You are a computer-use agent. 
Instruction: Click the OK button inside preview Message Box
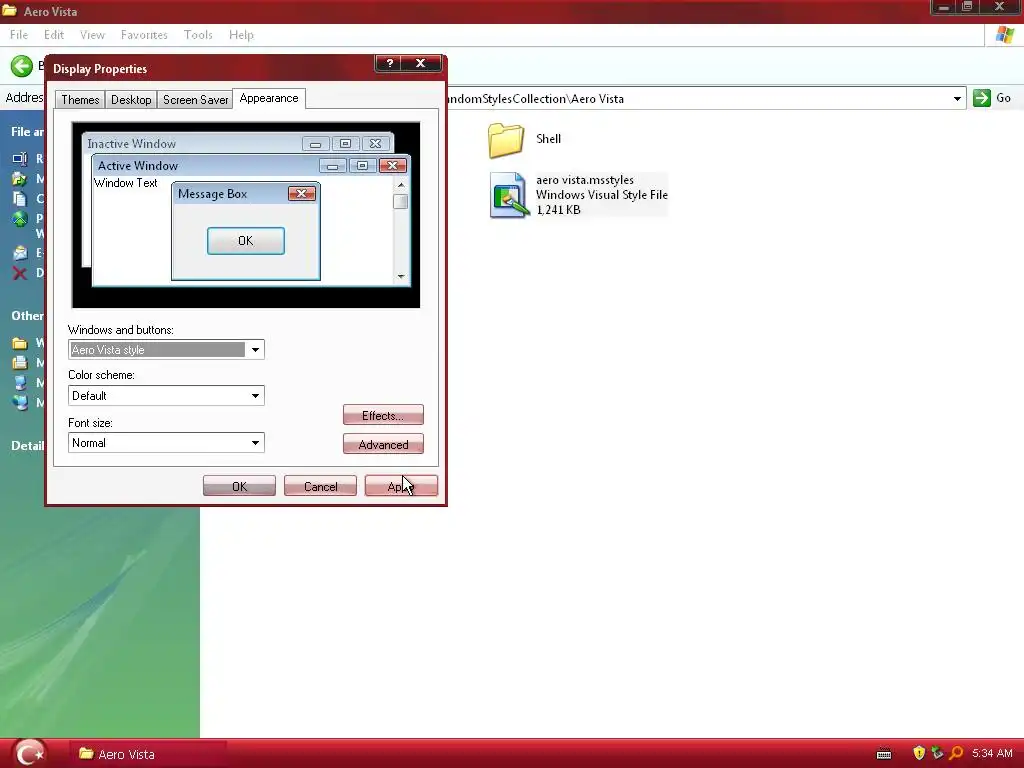tap(246, 241)
